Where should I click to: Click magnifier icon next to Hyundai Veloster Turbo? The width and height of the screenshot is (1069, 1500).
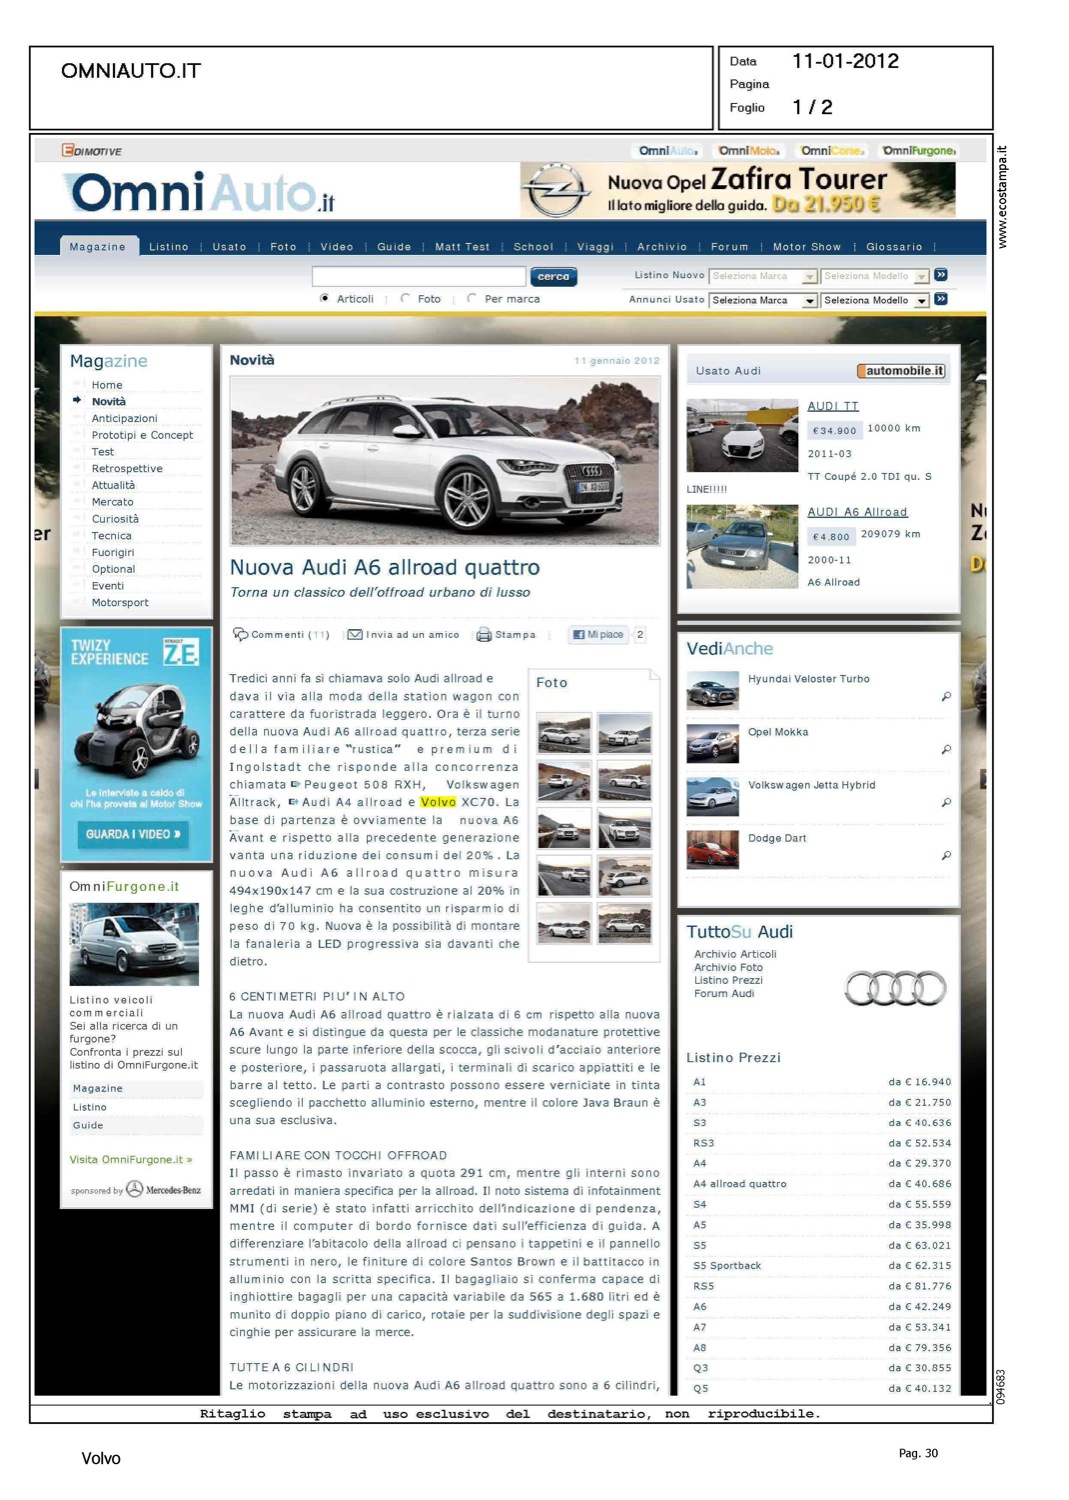point(946,696)
